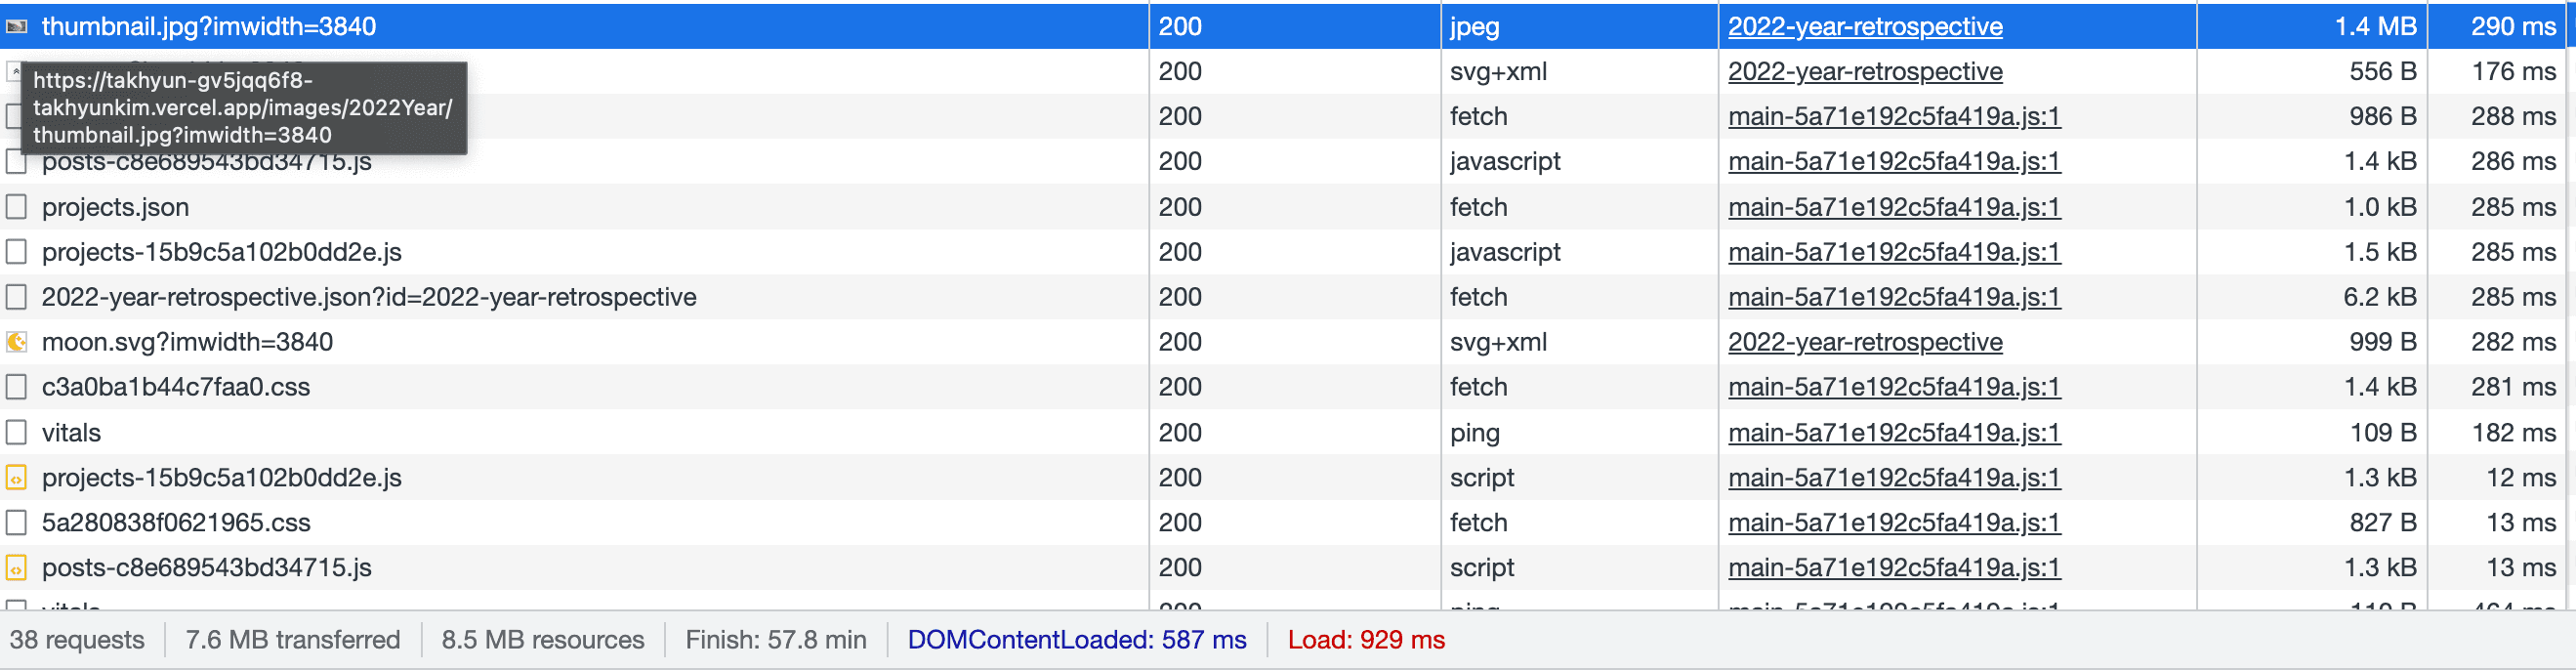This screenshot has width=2576, height=670.
Task: Click the document icon beside projects.json
Action: 16,207
